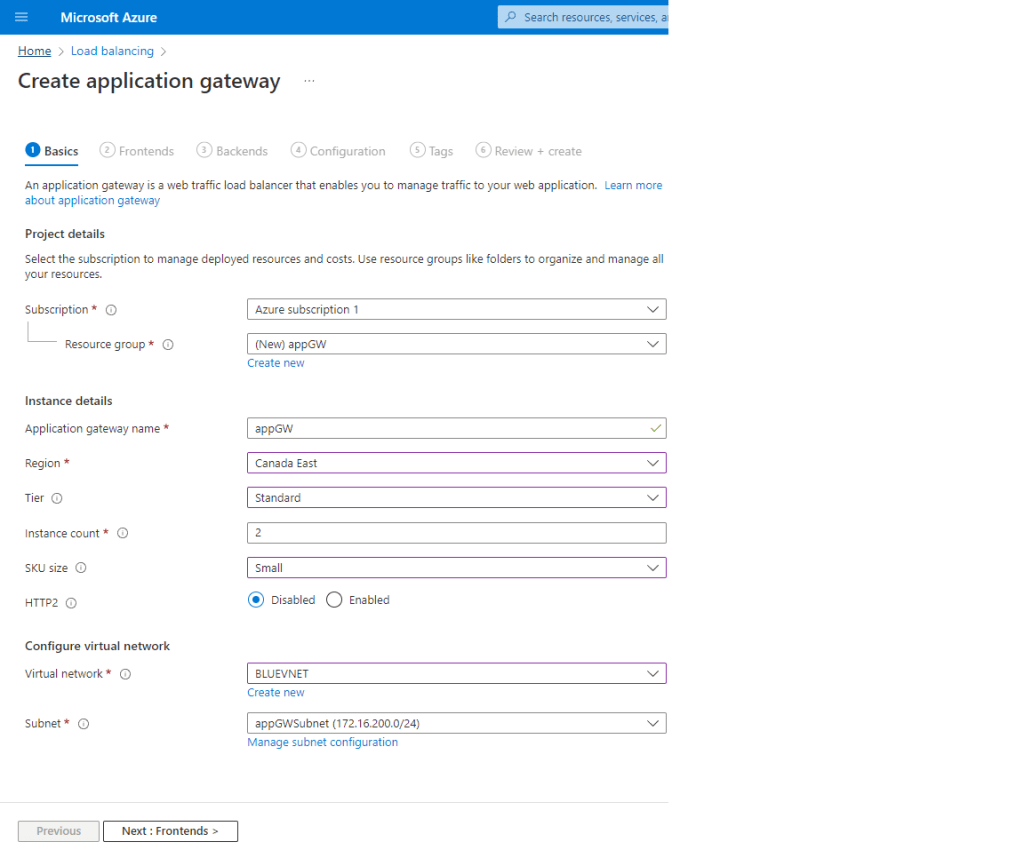Viewport: 1024px width, 858px height.
Task: Click the Tier info icon
Action: pyautogui.click(x=57, y=498)
